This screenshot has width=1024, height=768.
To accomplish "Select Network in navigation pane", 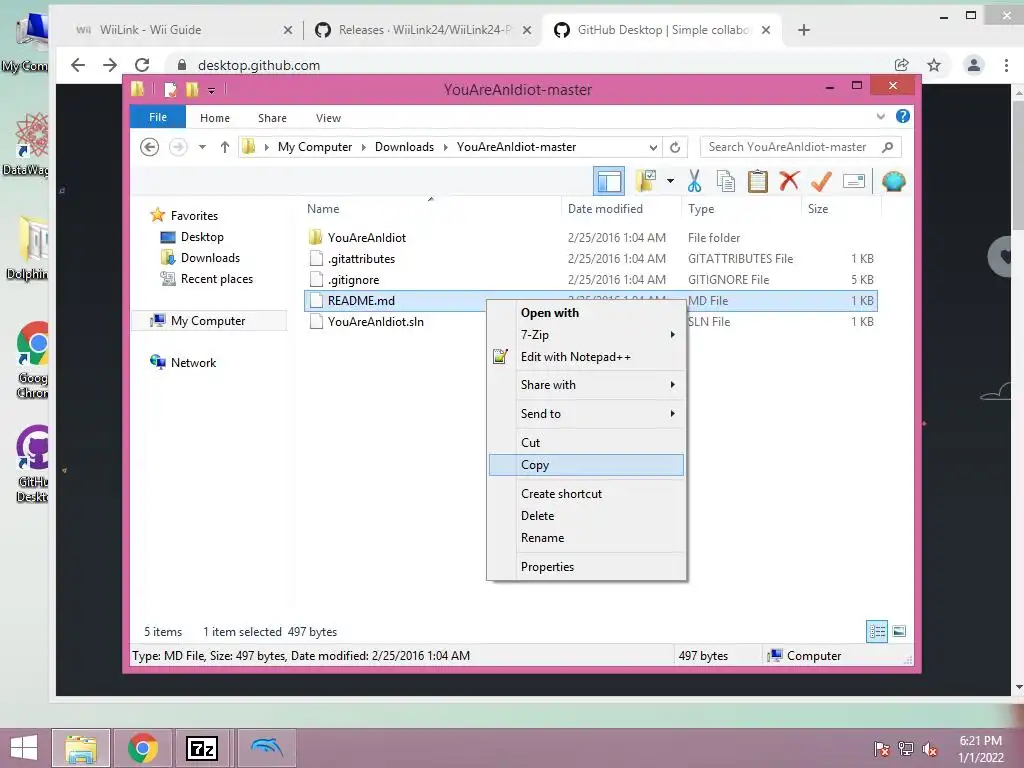I will point(193,362).
